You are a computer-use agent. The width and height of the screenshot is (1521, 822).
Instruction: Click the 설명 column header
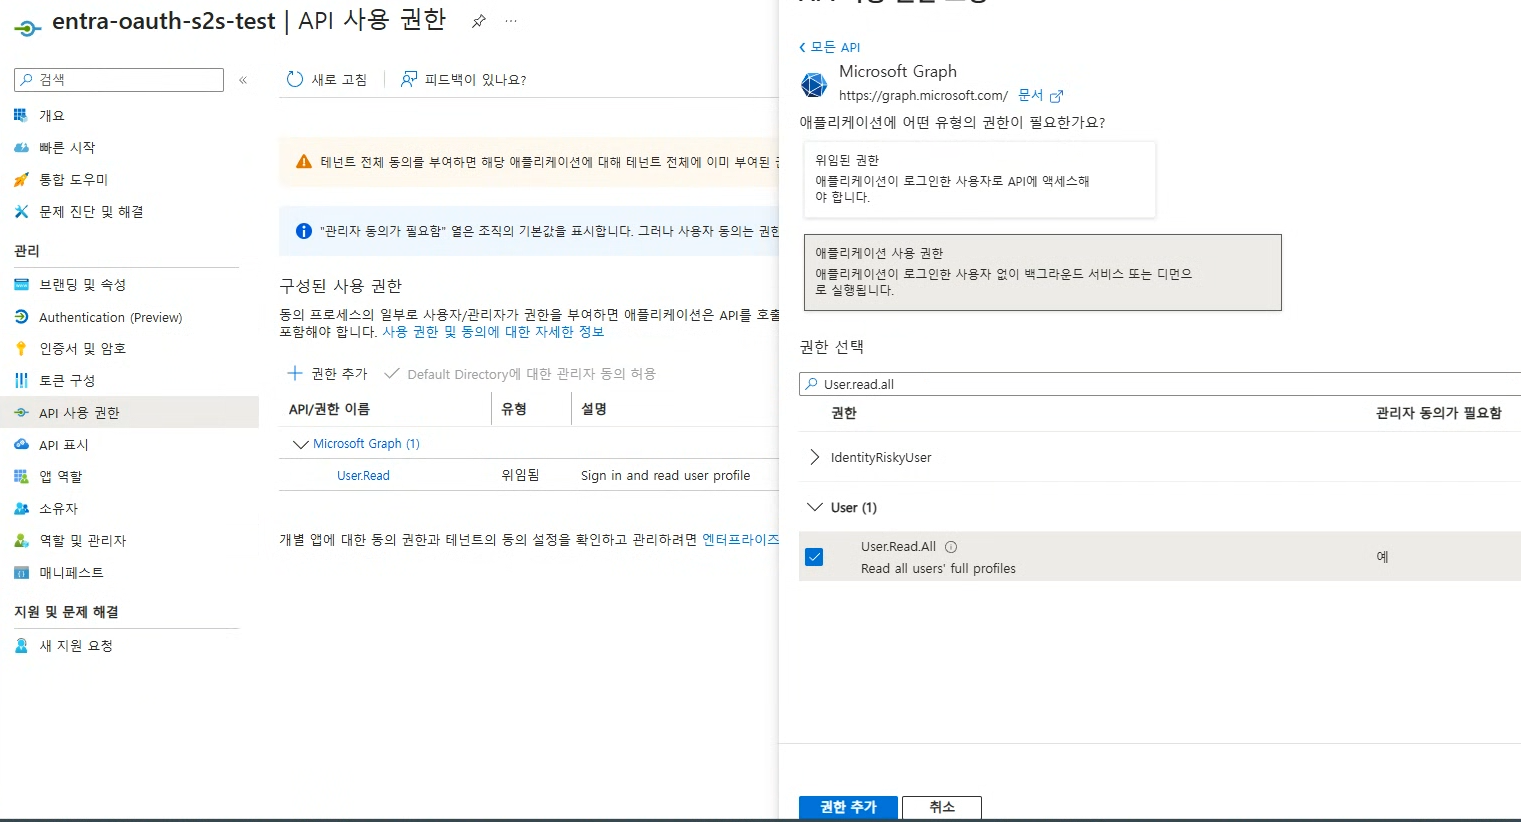pyautogui.click(x=594, y=409)
